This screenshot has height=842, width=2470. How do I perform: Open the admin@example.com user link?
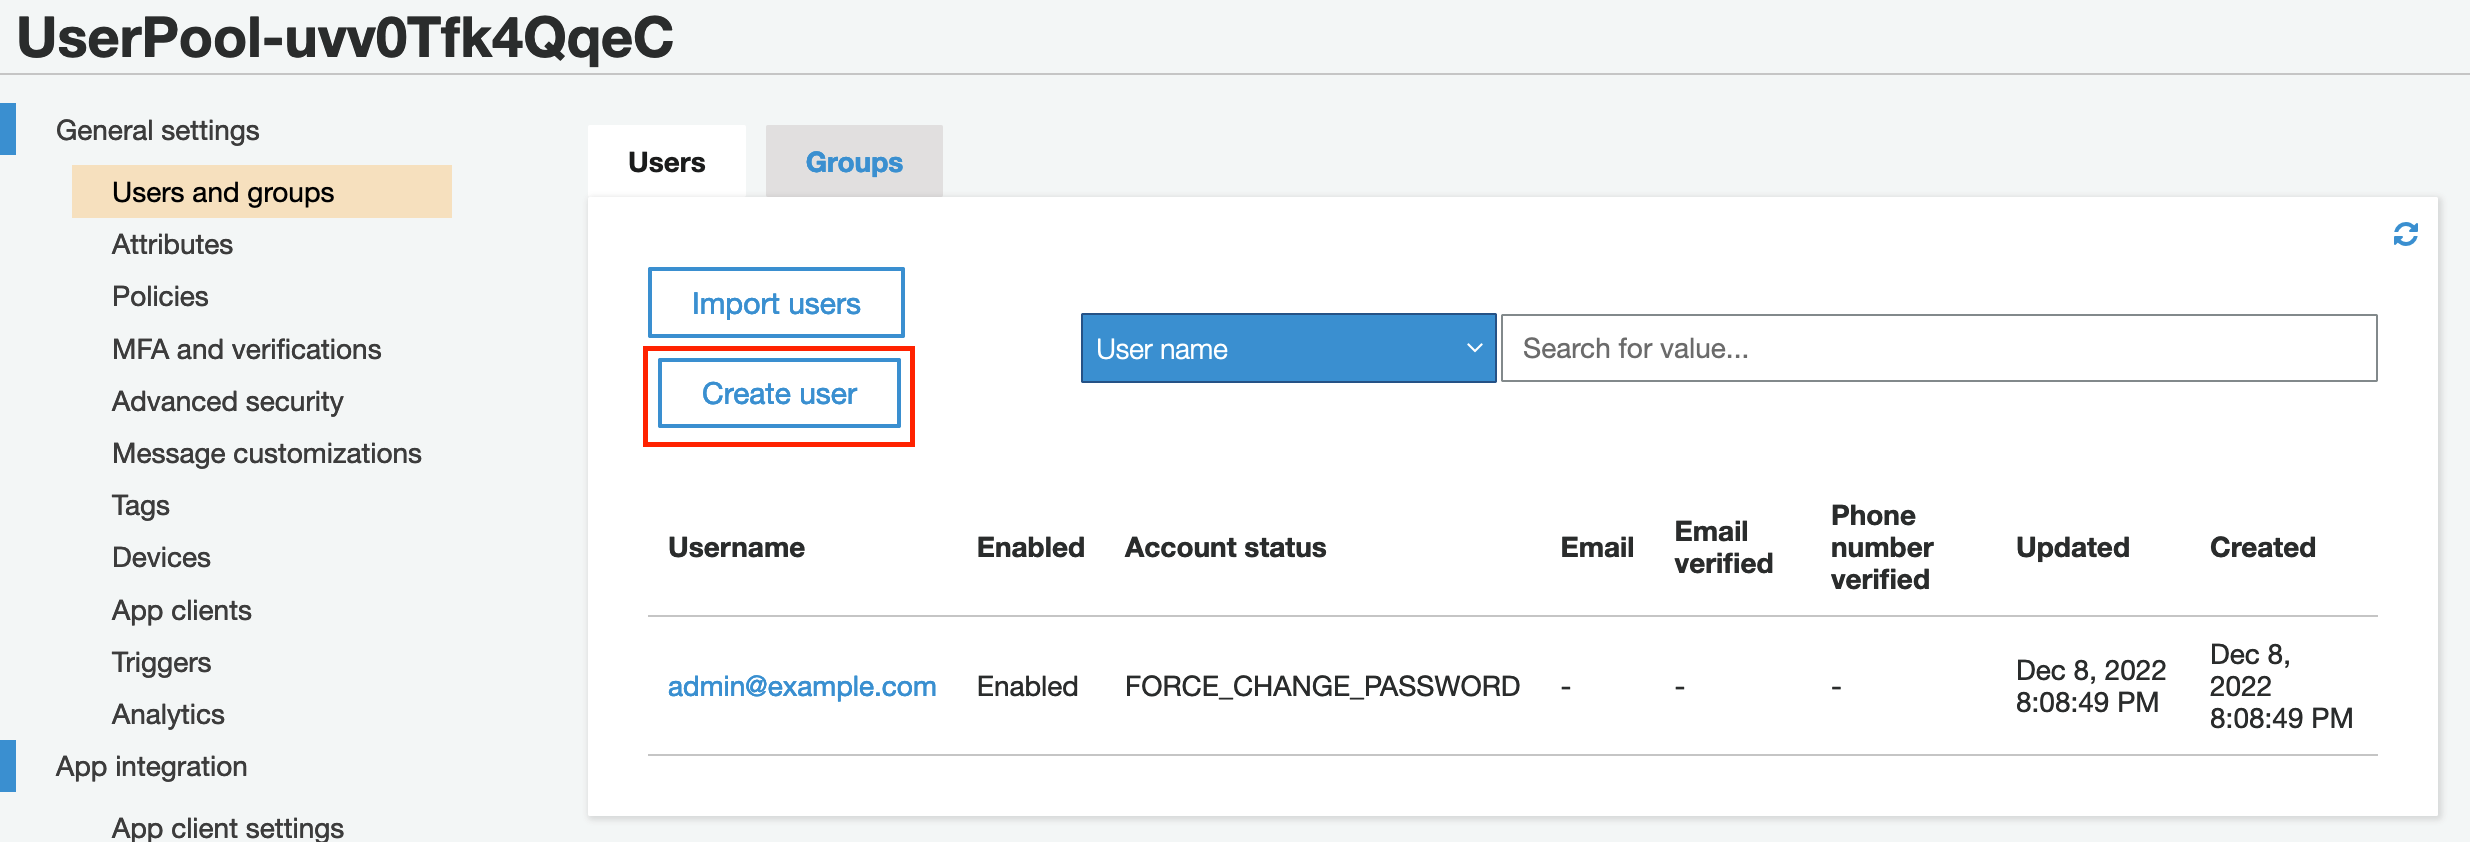pyautogui.click(x=802, y=686)
